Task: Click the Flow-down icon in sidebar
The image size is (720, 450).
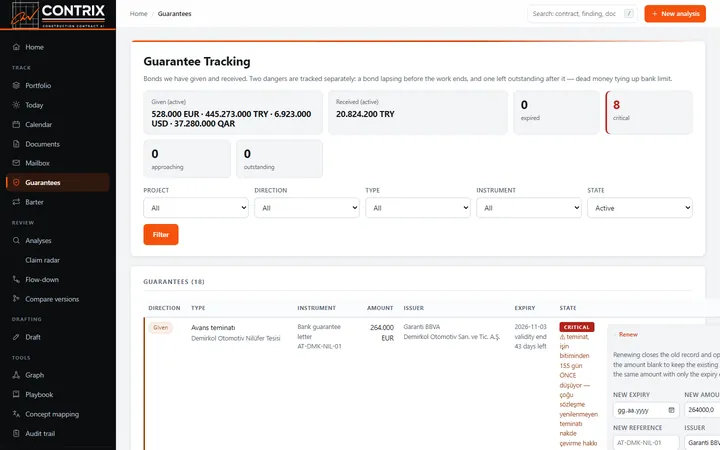Action: tap(16, 280)
